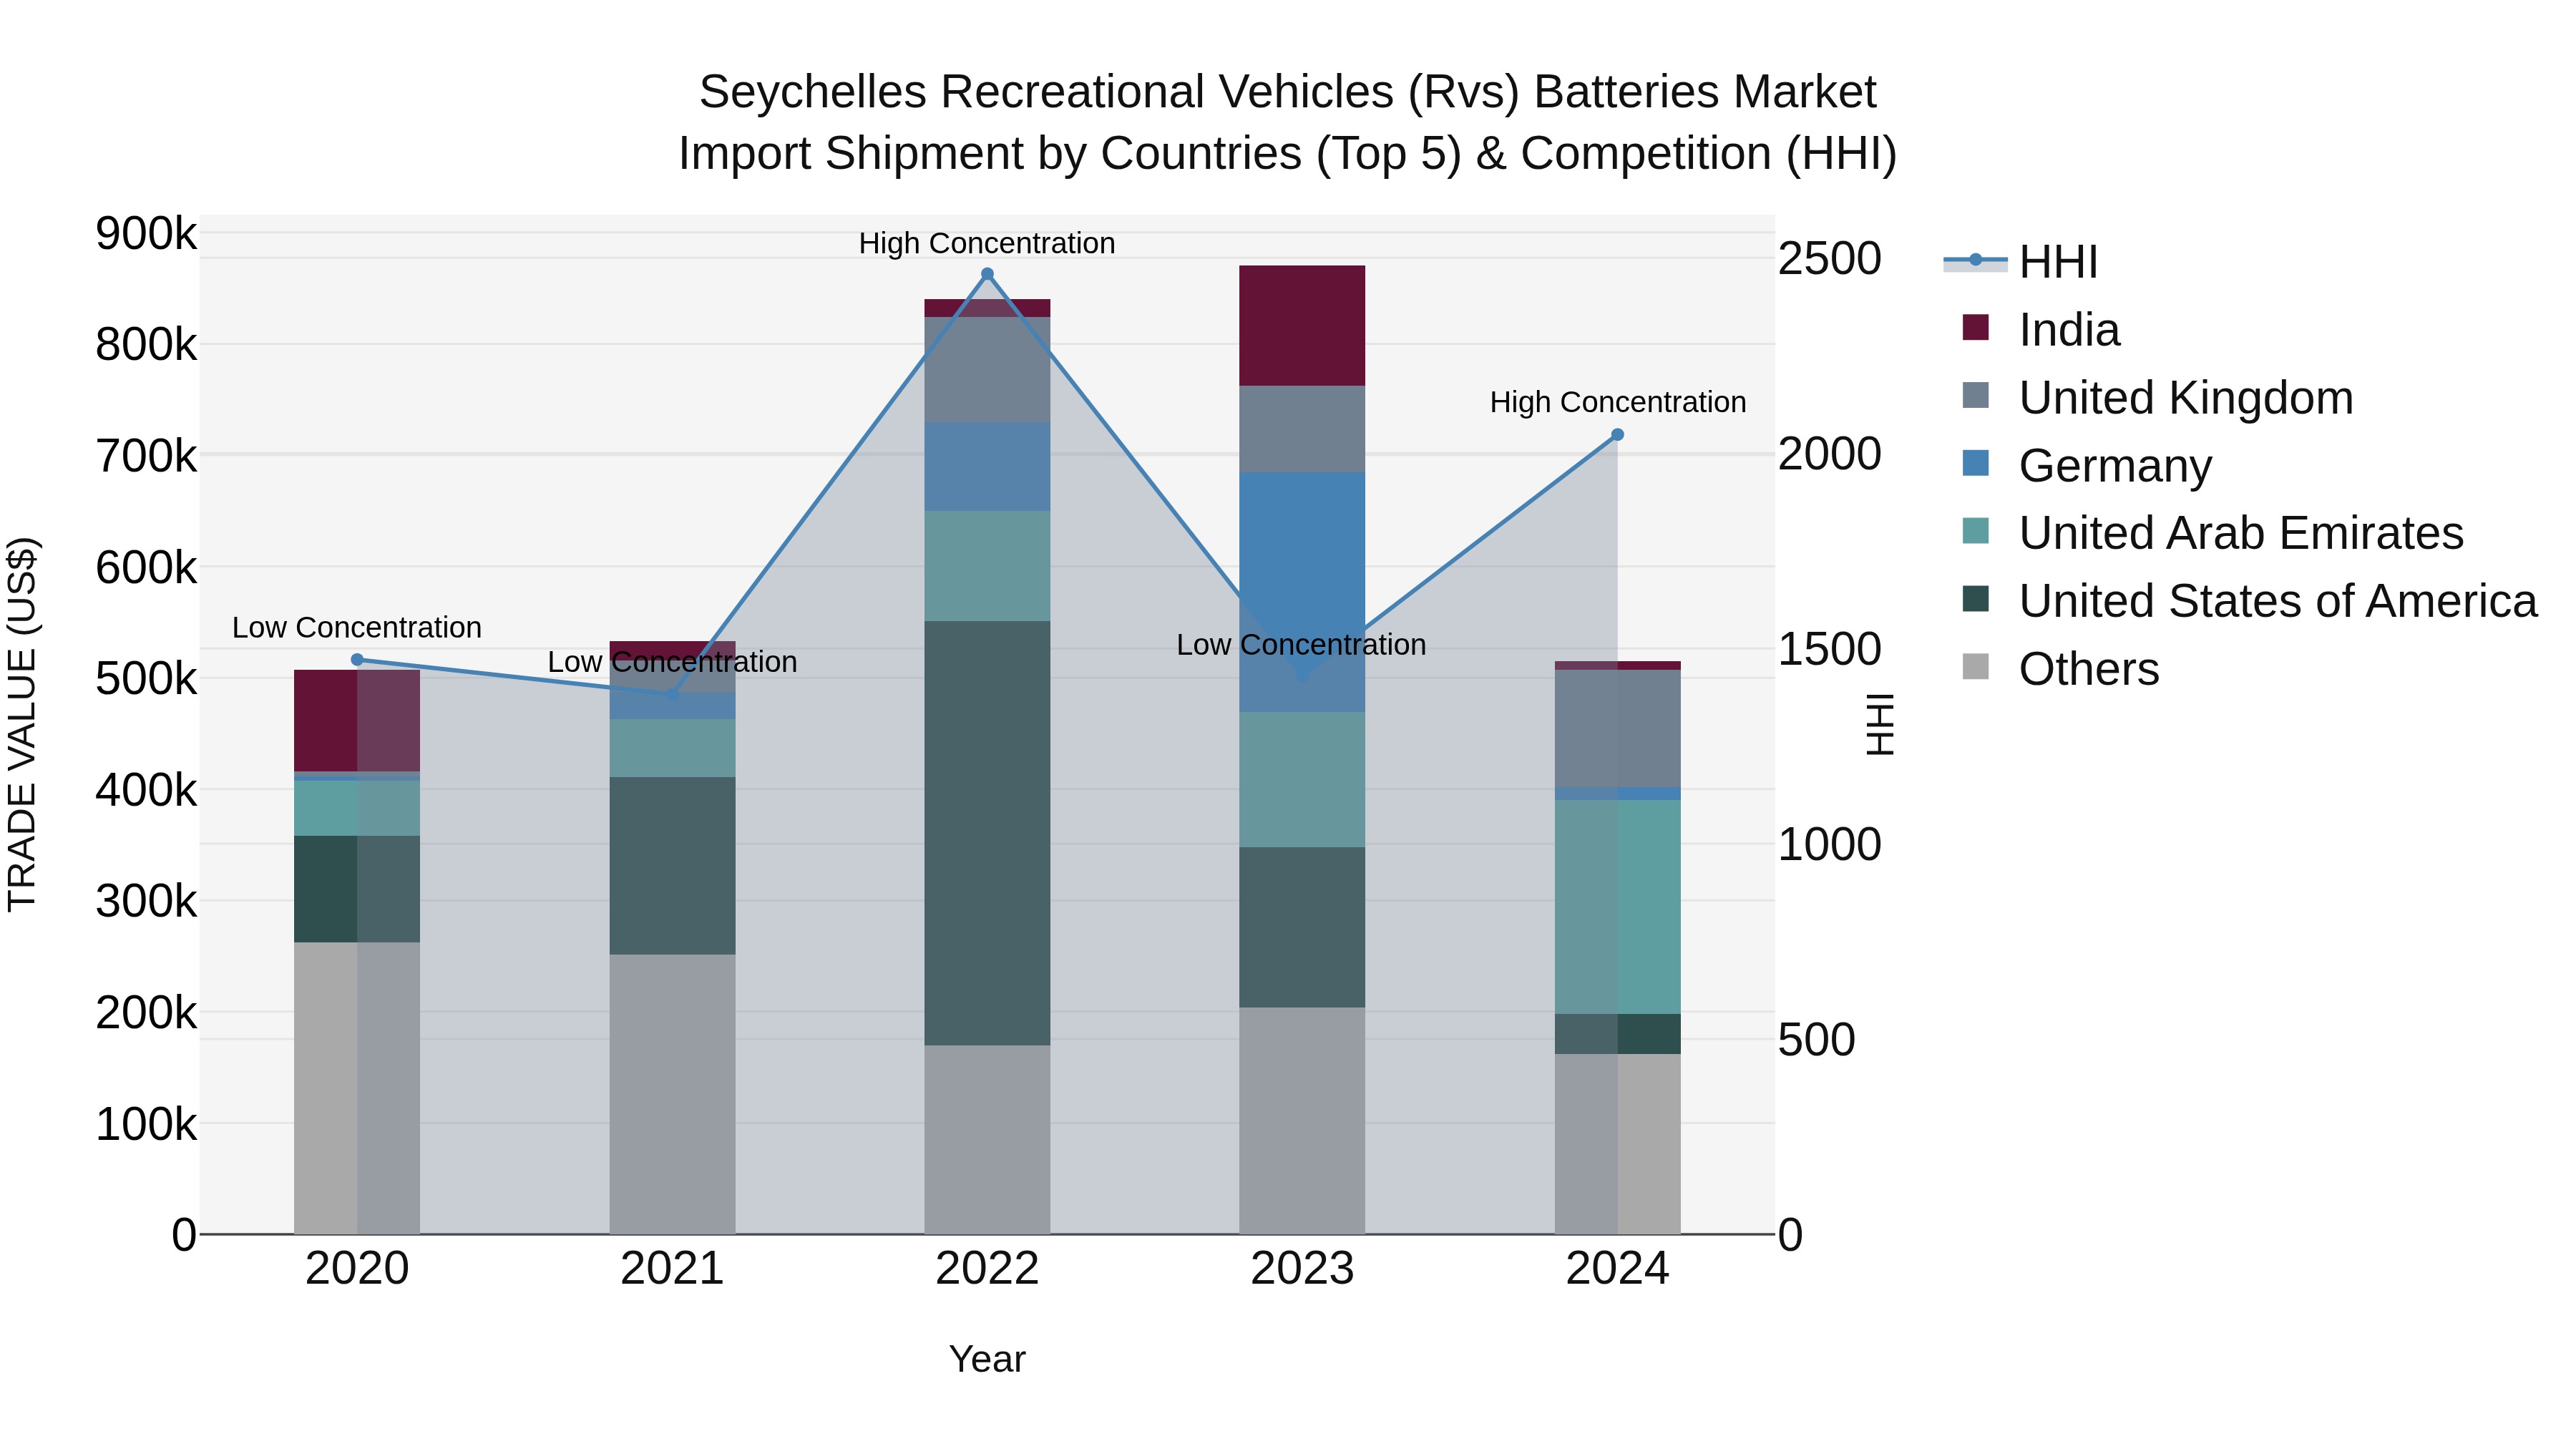The image size is (2576, 1449).
Task: Select the United Kingdom segment of 2024 bar
Action: tap(1617, 729)
